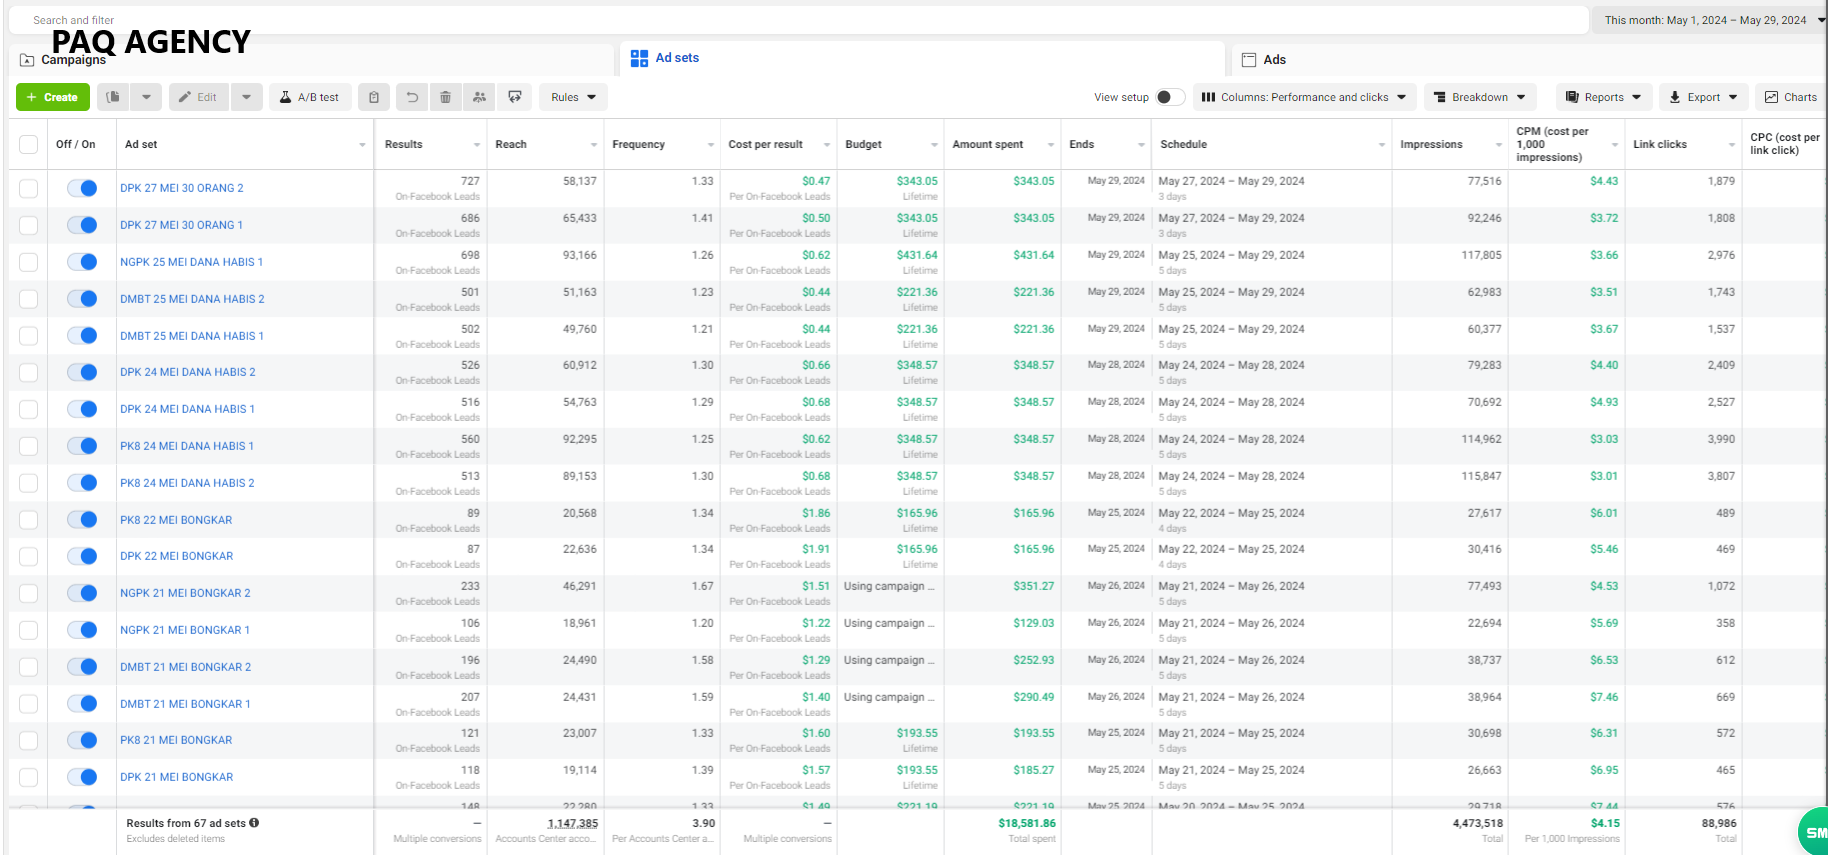Viewport: 1828px width, 855px height.
Task: Start an A/B test
Action: 309,97
